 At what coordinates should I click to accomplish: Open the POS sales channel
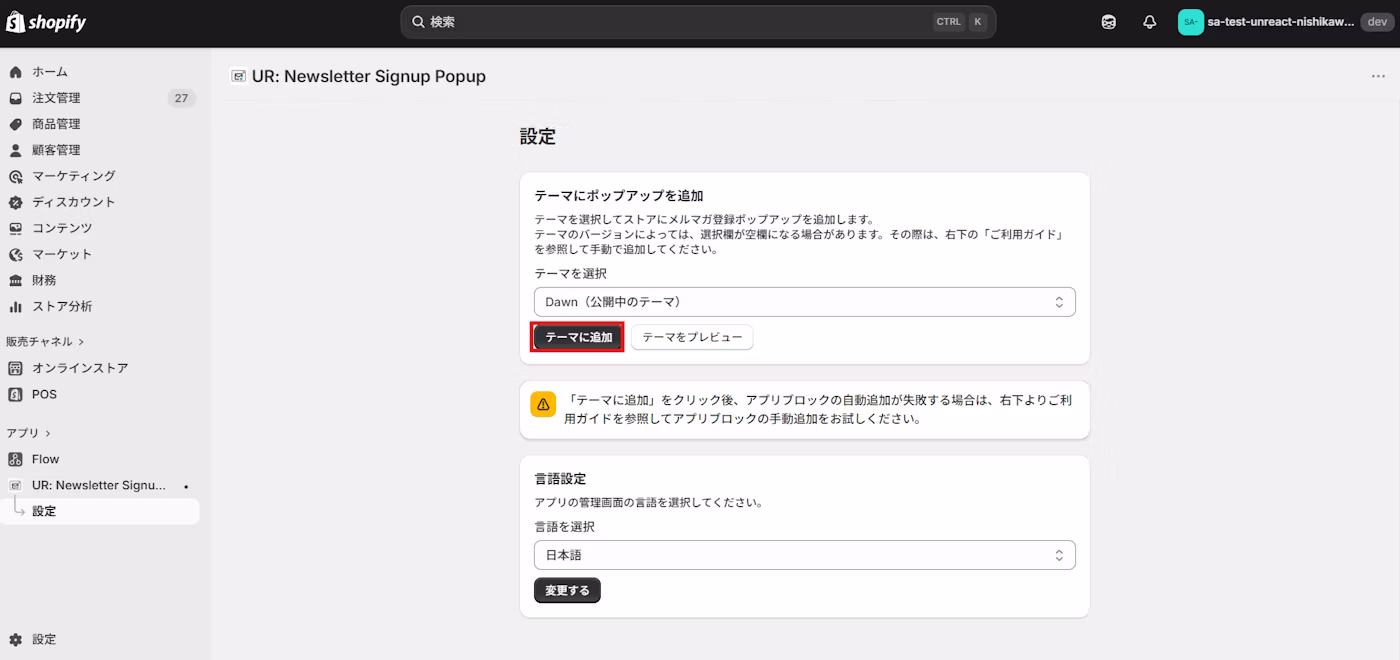(x=44, y=394)
